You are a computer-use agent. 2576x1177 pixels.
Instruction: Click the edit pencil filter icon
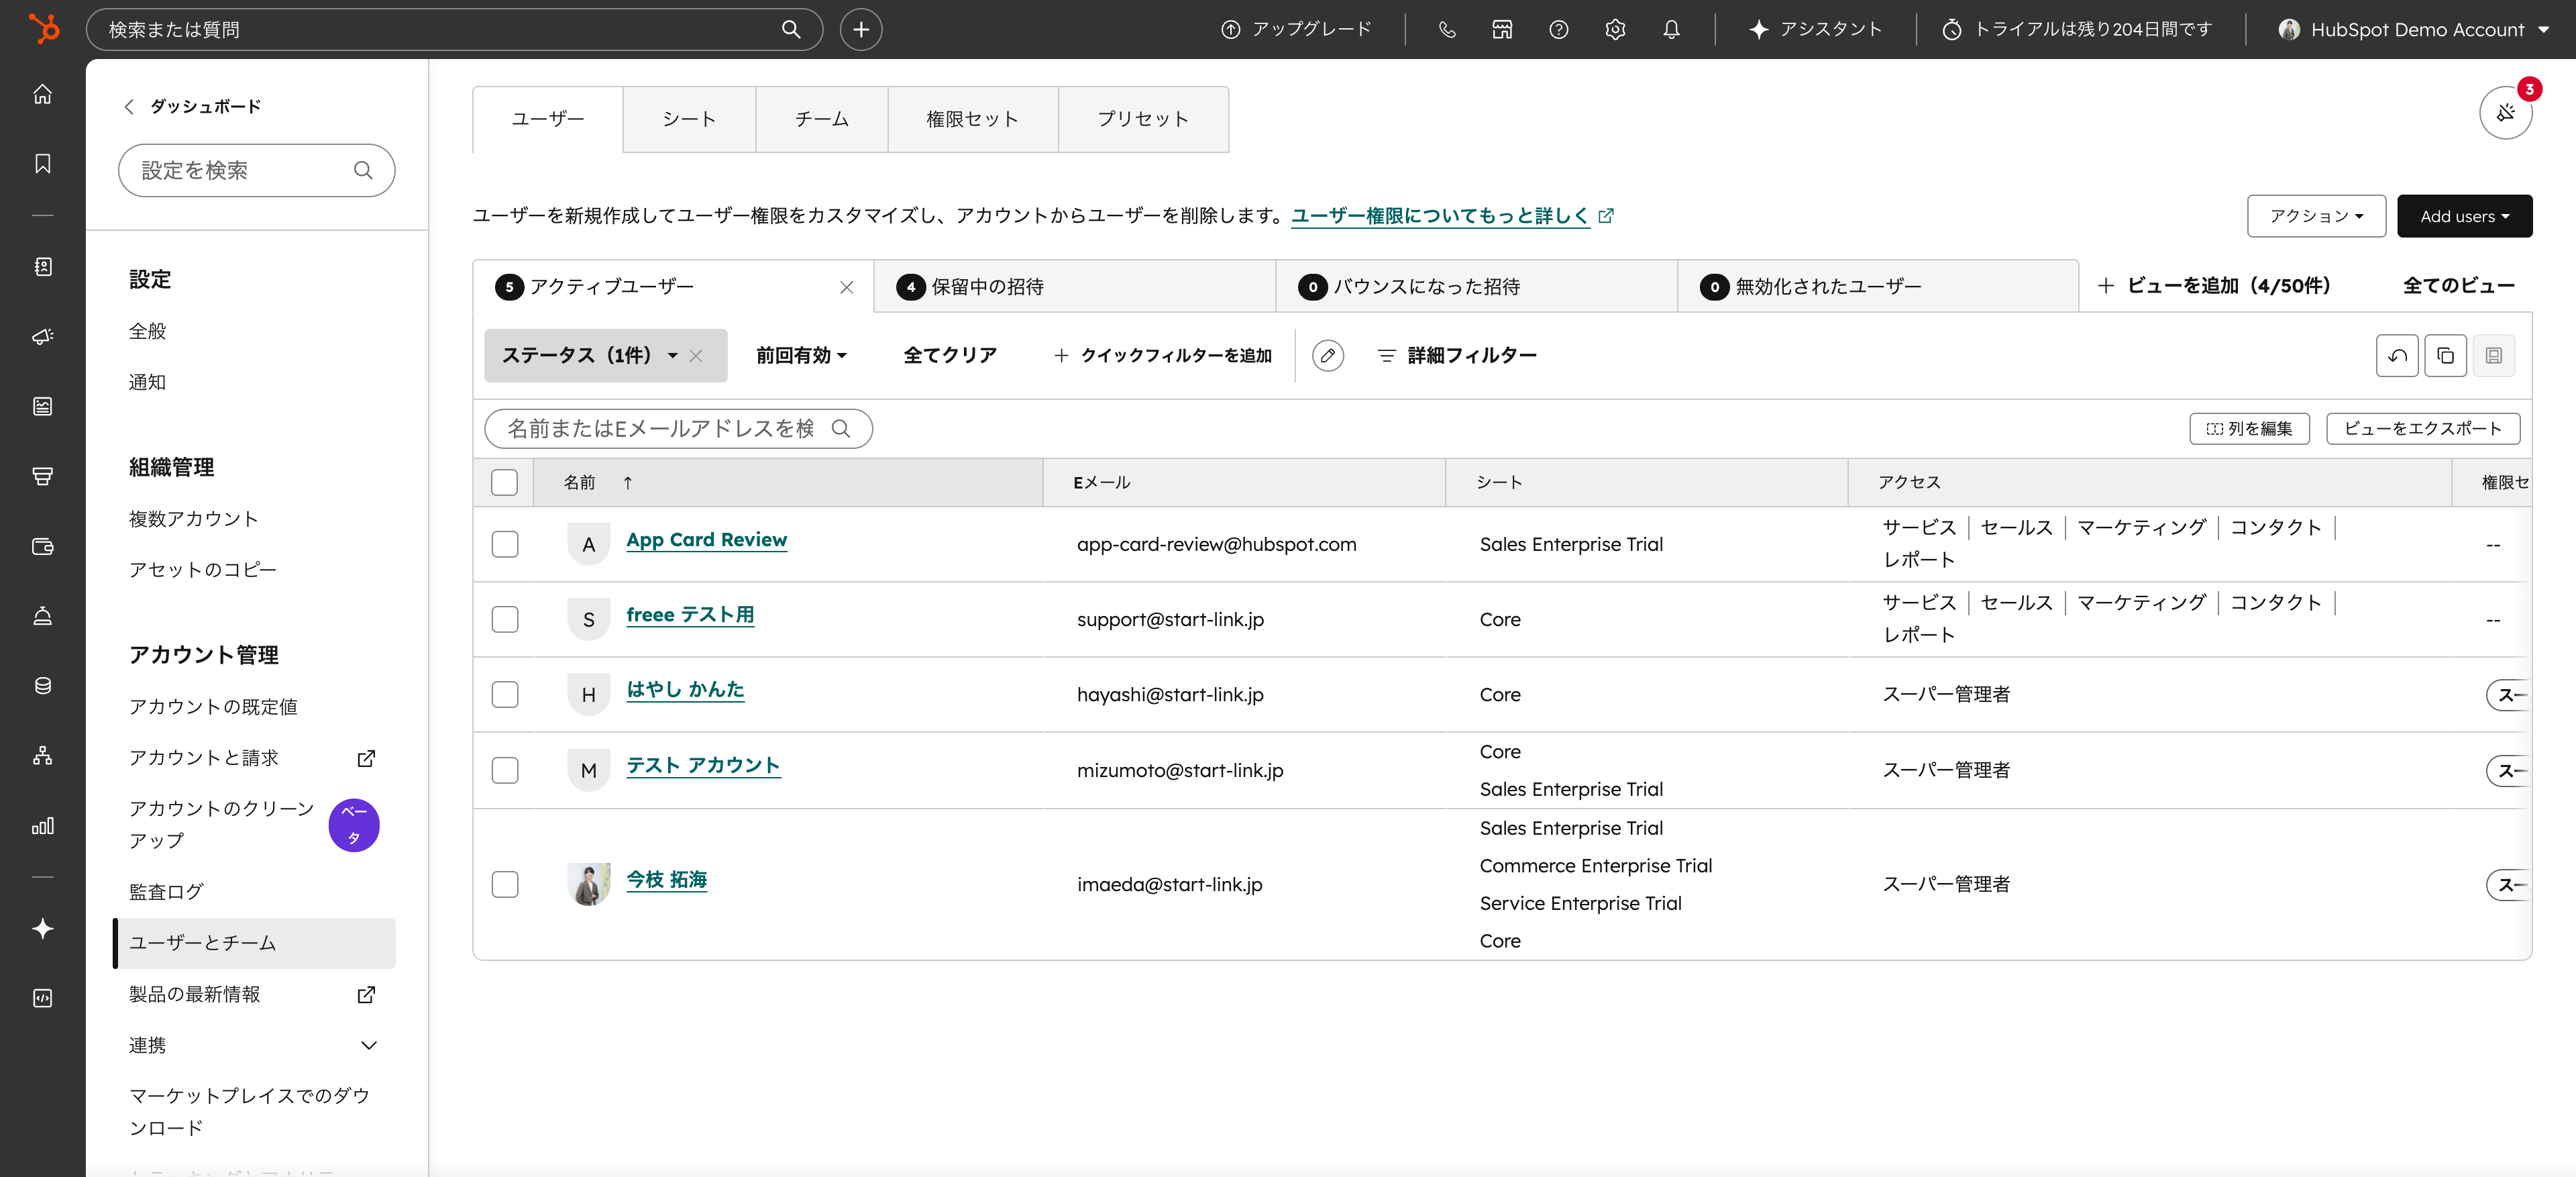click(x=1327, y=355)
